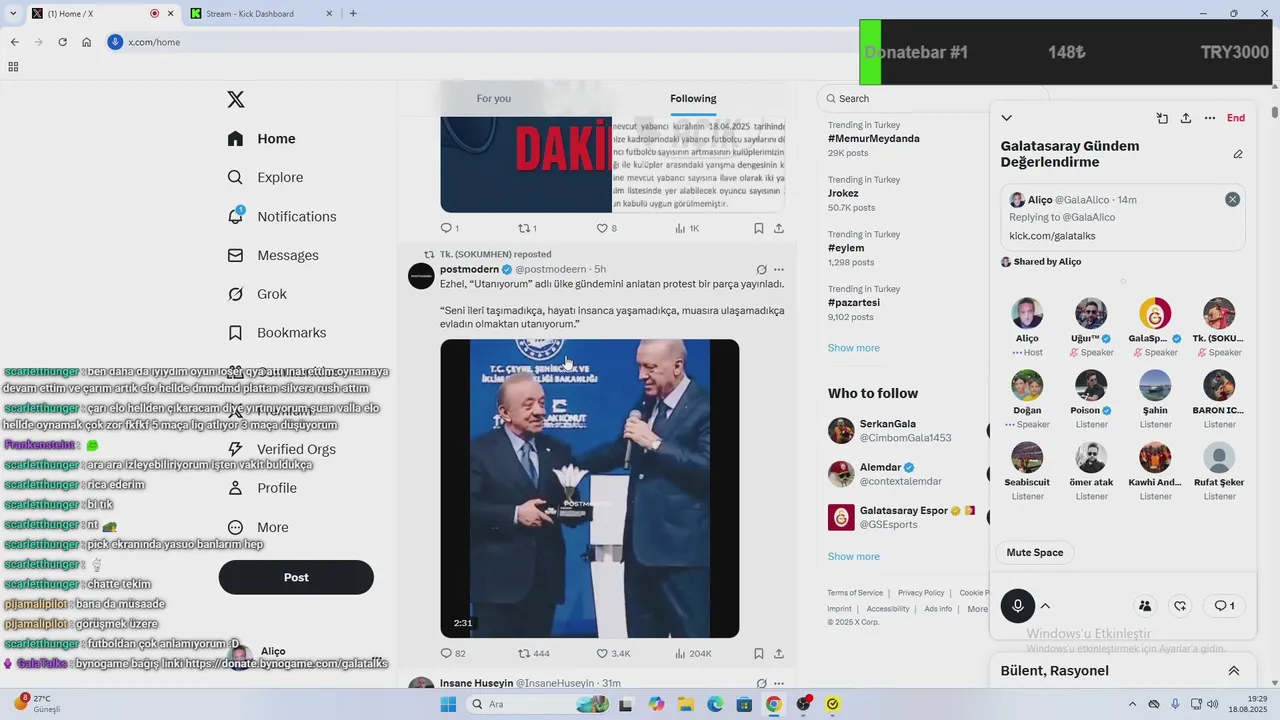Open Windows Start menu

coord(448,704)
